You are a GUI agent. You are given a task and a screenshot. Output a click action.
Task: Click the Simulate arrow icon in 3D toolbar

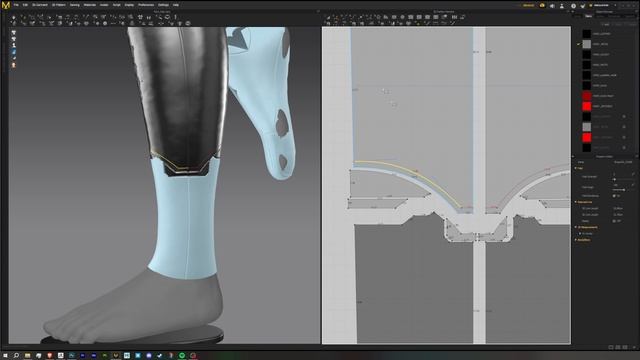coord(13,18)
